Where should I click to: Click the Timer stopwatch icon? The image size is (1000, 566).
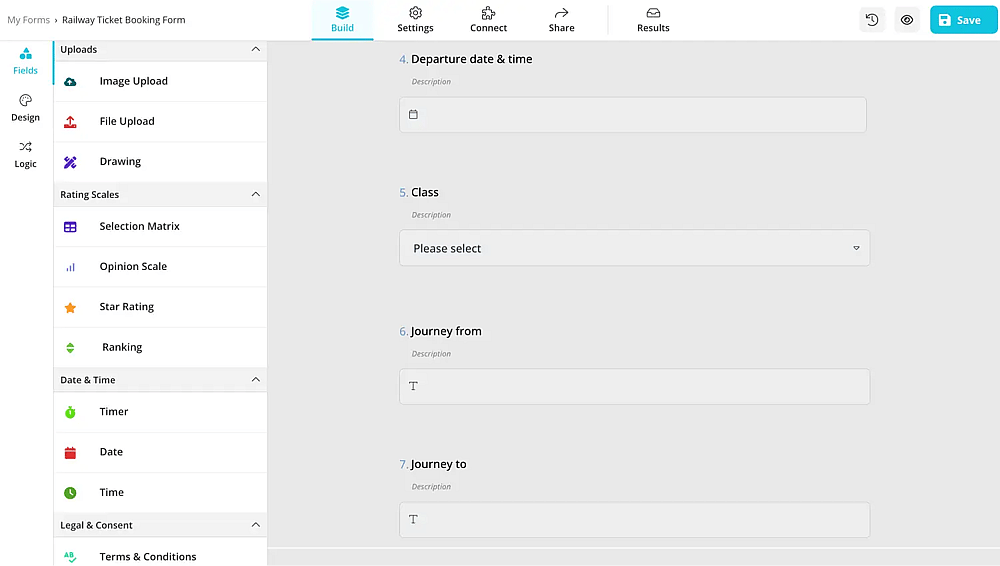[70, 412]
